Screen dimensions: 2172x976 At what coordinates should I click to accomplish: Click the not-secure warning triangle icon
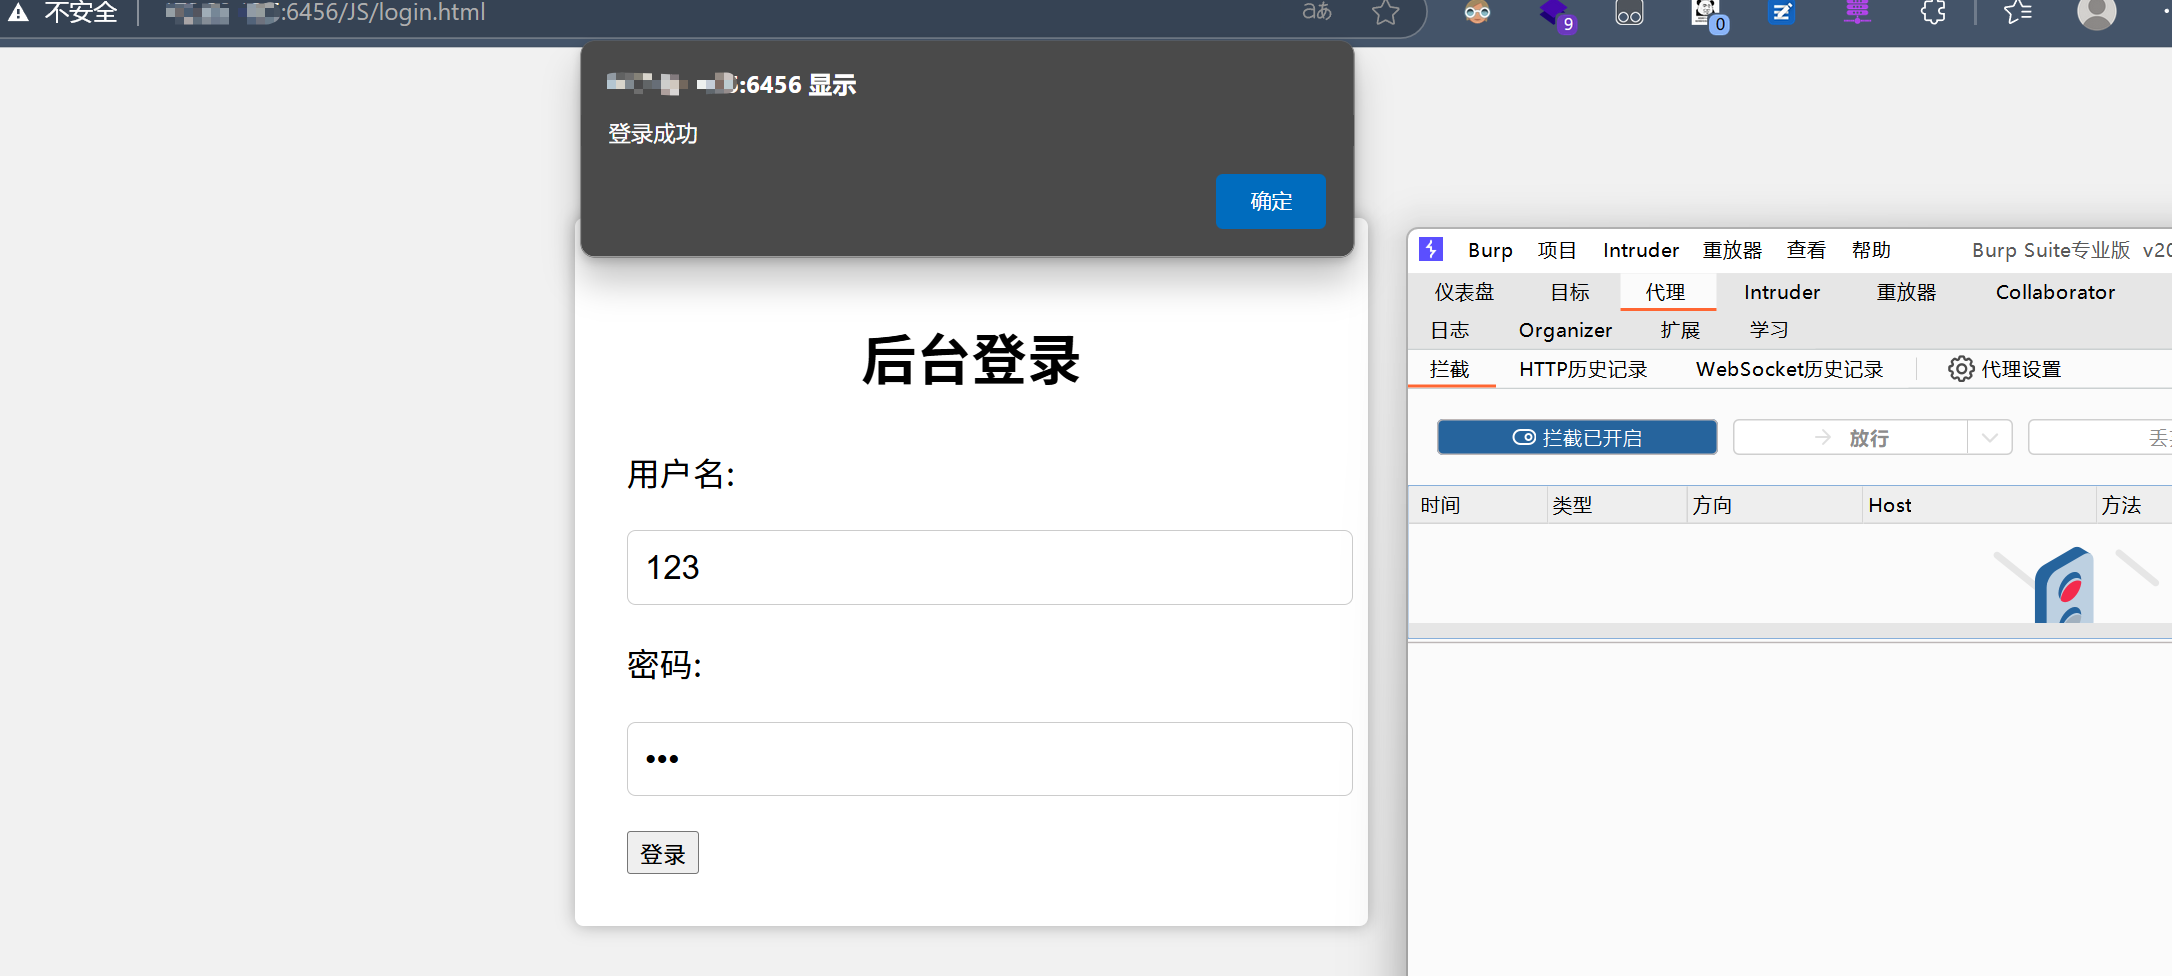[x=18, y=12]
